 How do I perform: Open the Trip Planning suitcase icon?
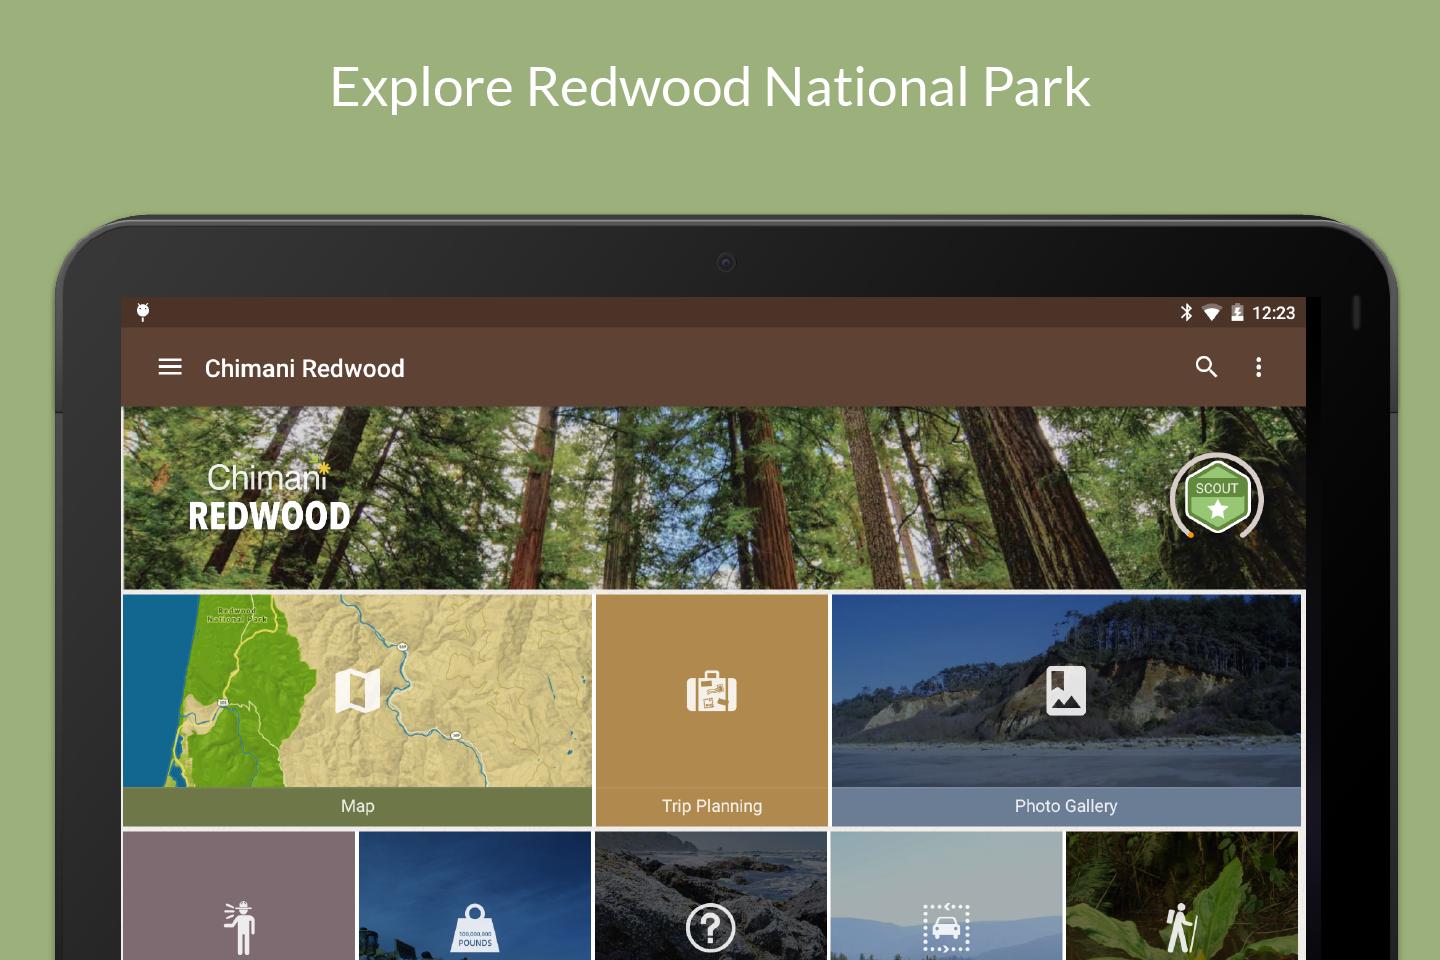tap(712, 691)
